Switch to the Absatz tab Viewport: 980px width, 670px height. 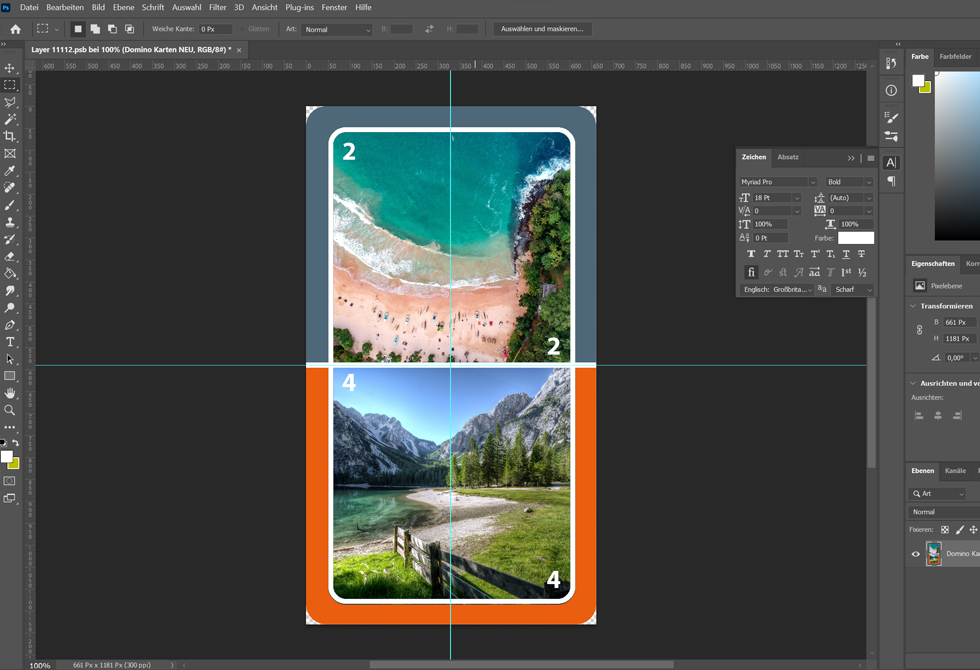(x=788, y=157)
